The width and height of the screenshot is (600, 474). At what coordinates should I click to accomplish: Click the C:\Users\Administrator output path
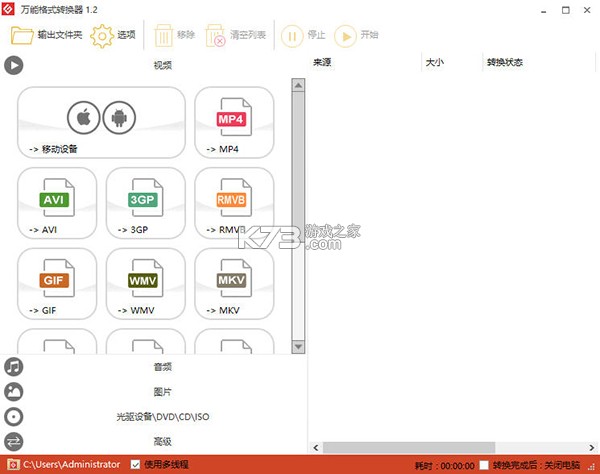click(x=72, y=464)
